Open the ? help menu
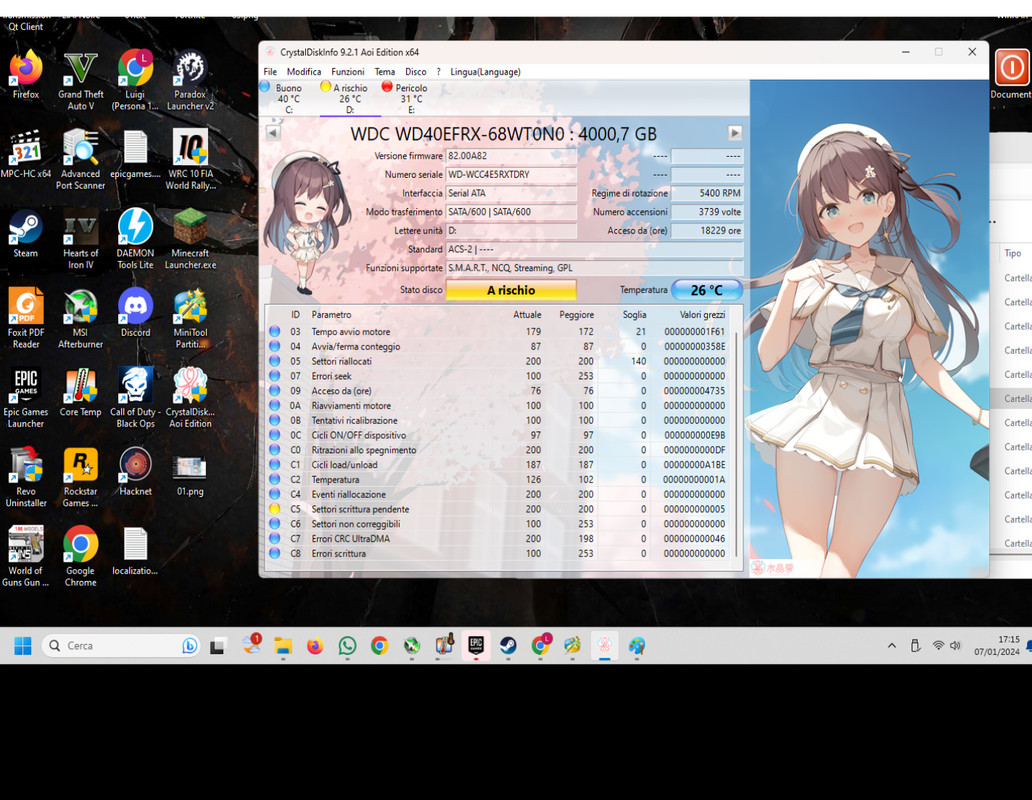1032x800 pixels. (x=438, y=72)
